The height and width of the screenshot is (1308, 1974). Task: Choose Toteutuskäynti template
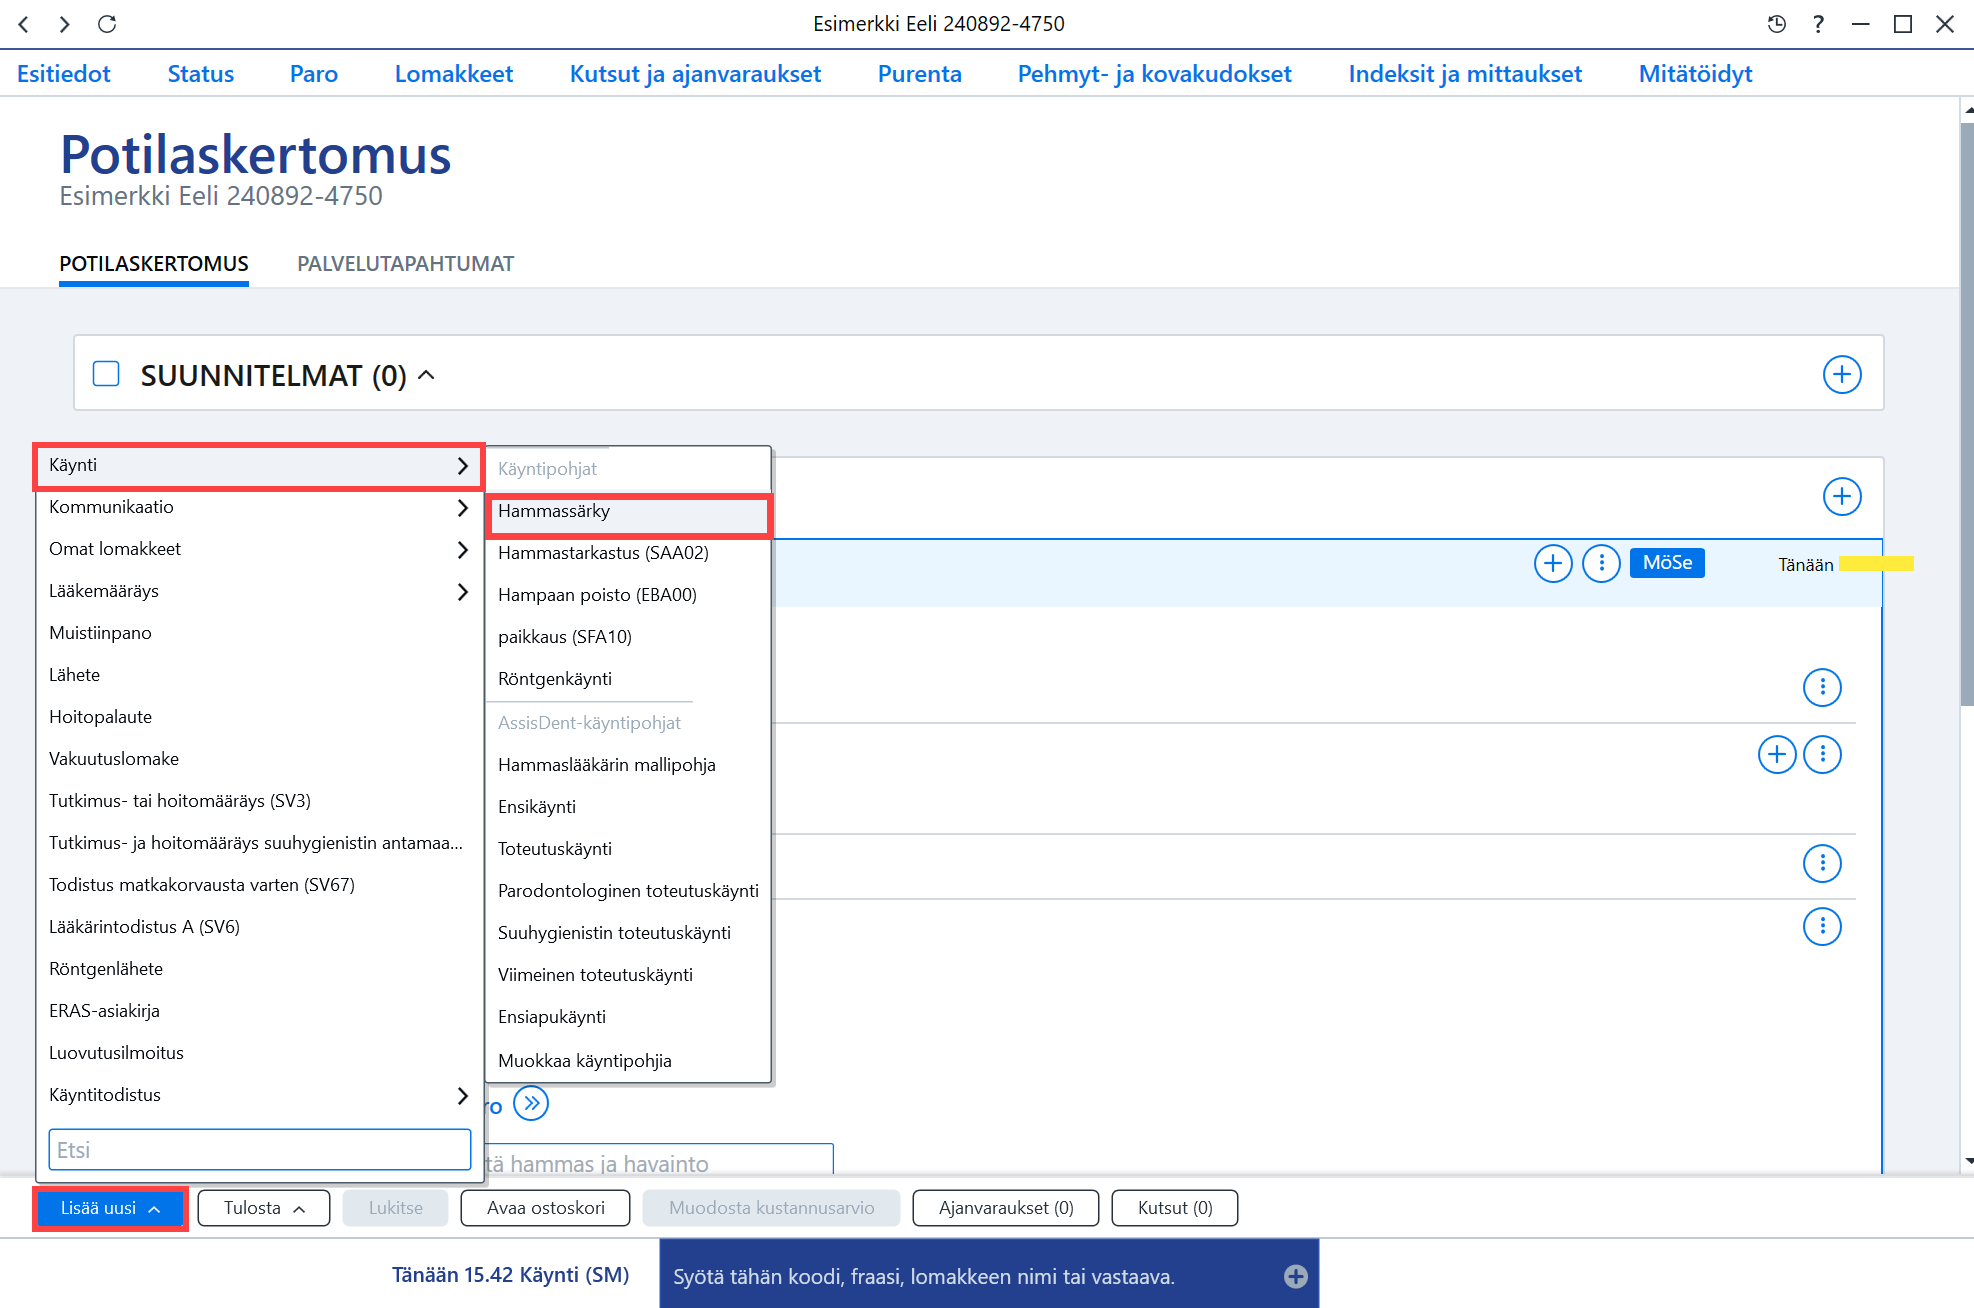pyautogui.click(x=628, y=849)
